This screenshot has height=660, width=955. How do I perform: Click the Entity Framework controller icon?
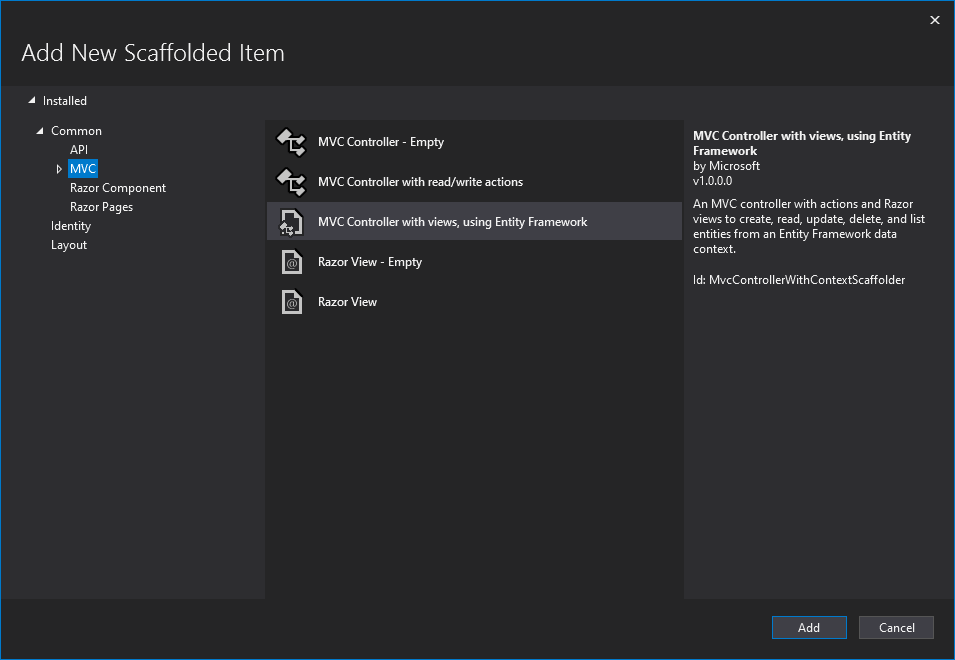pos(290,222)
